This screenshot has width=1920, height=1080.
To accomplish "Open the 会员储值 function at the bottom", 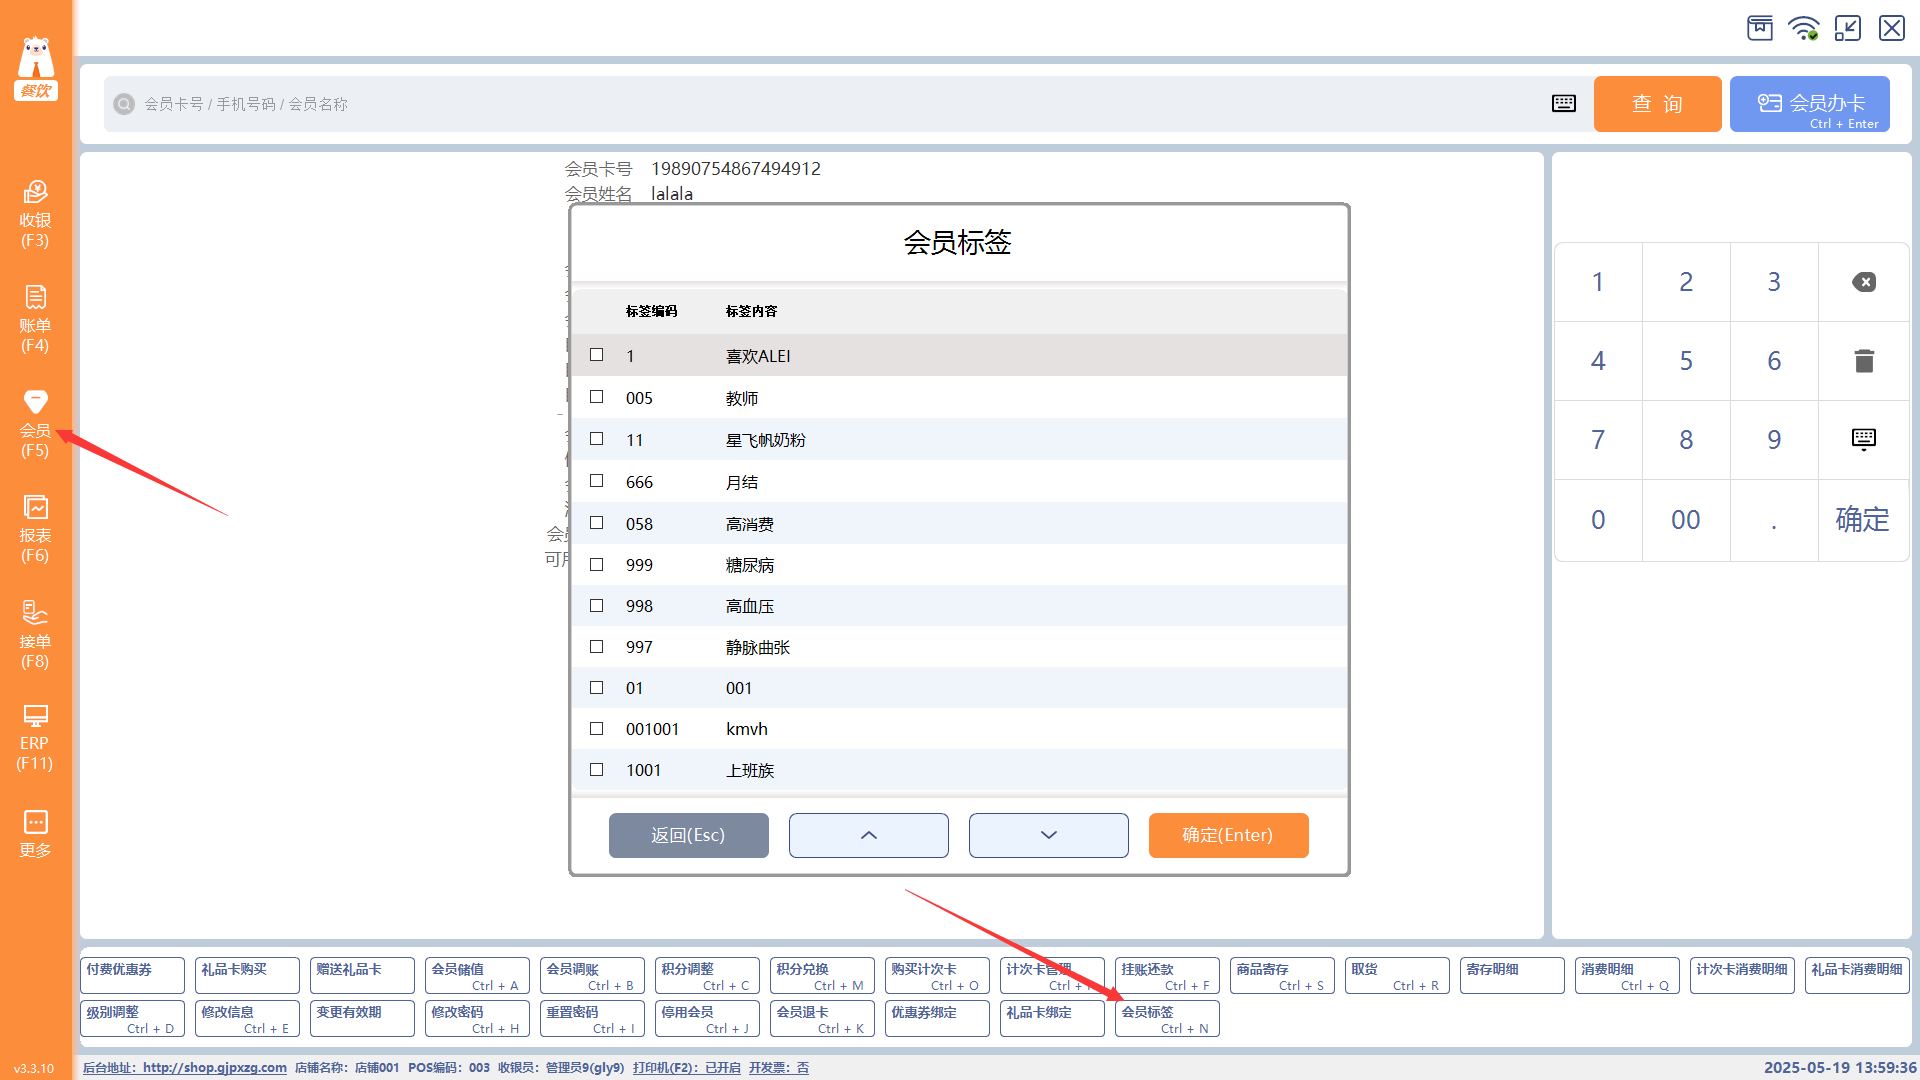I will 476,975.
